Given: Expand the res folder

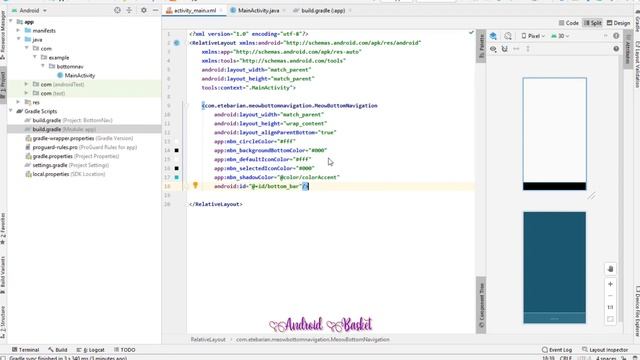Looking at the screenshot, I should tap(18, 102).
